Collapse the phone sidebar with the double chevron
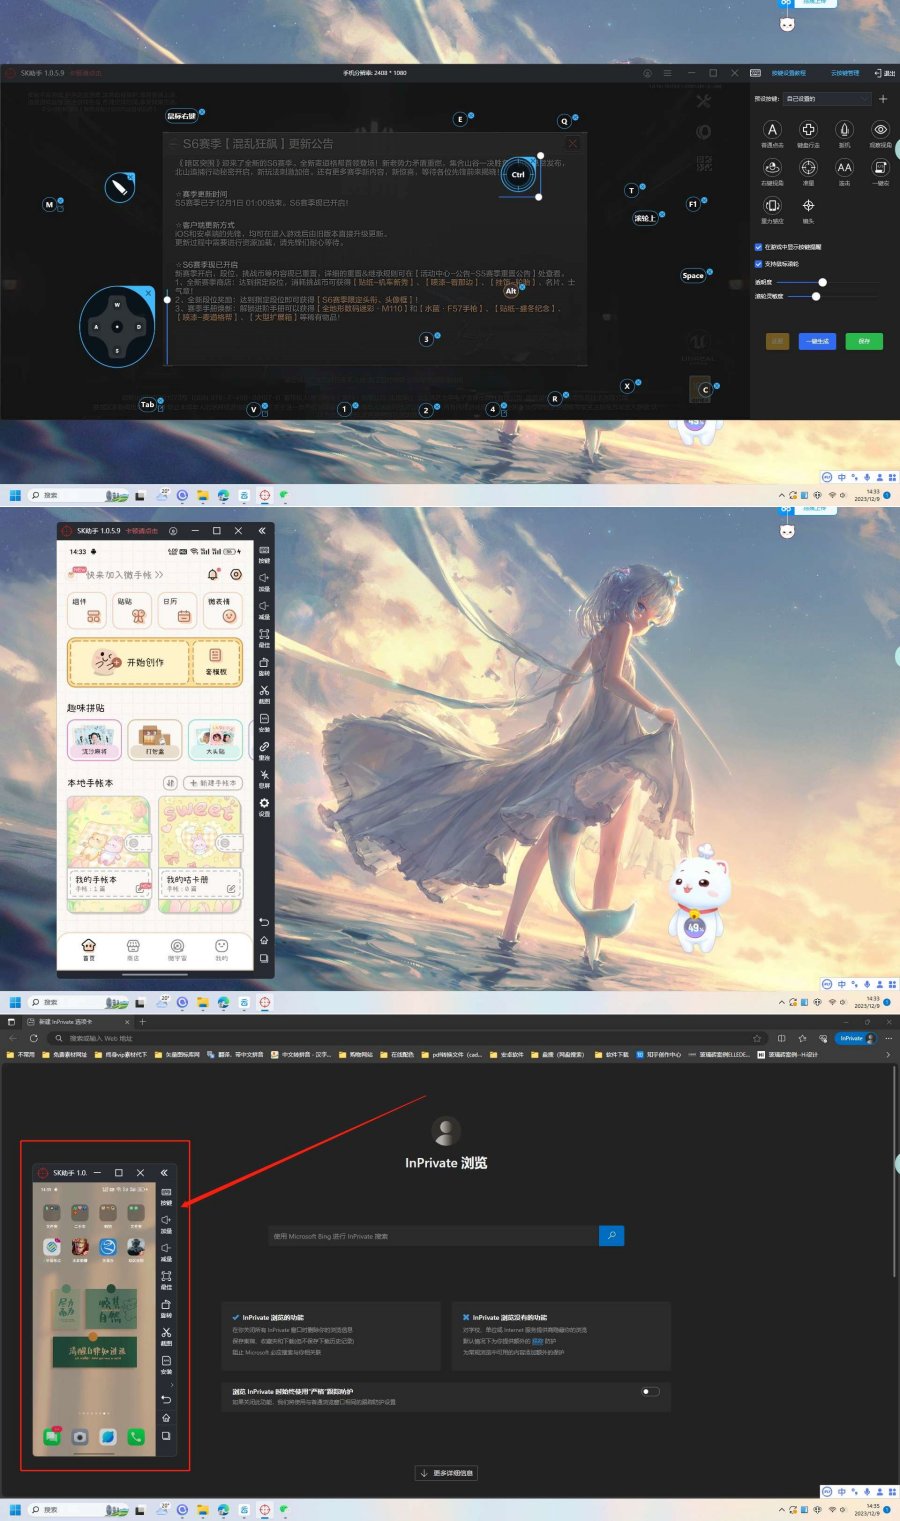The width and height of the screenshot is (900, 1521). tap(262, 531)
